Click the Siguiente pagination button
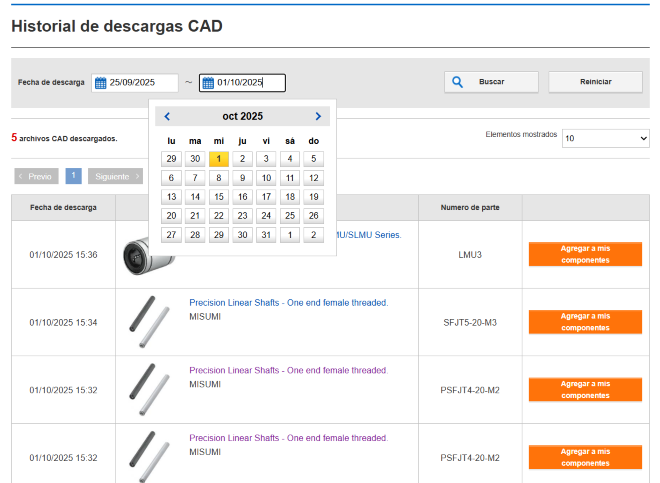660x483 pixels. (115, 176)
